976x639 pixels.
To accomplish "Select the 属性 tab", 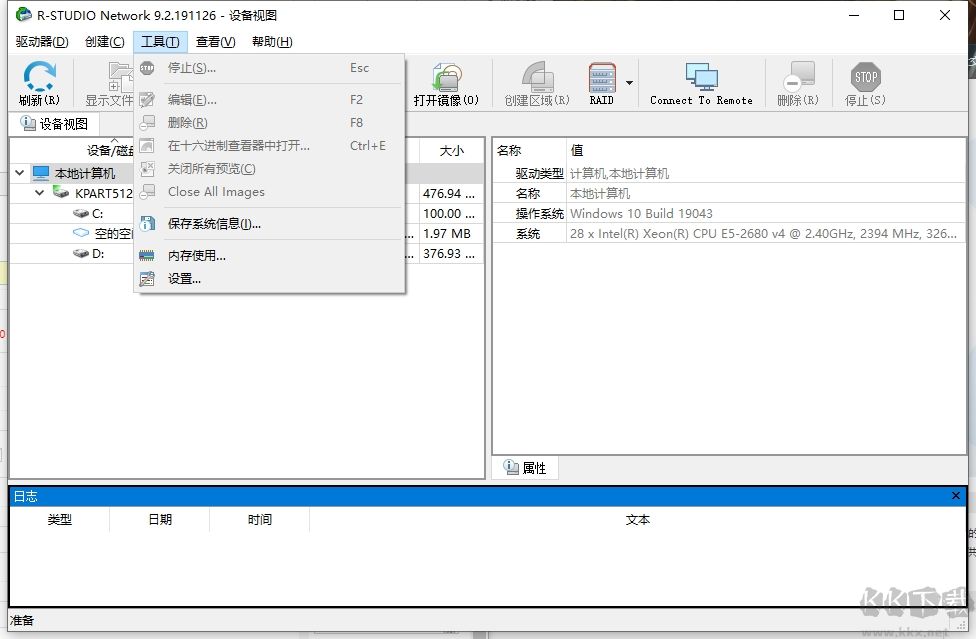I will click(525, 468).
